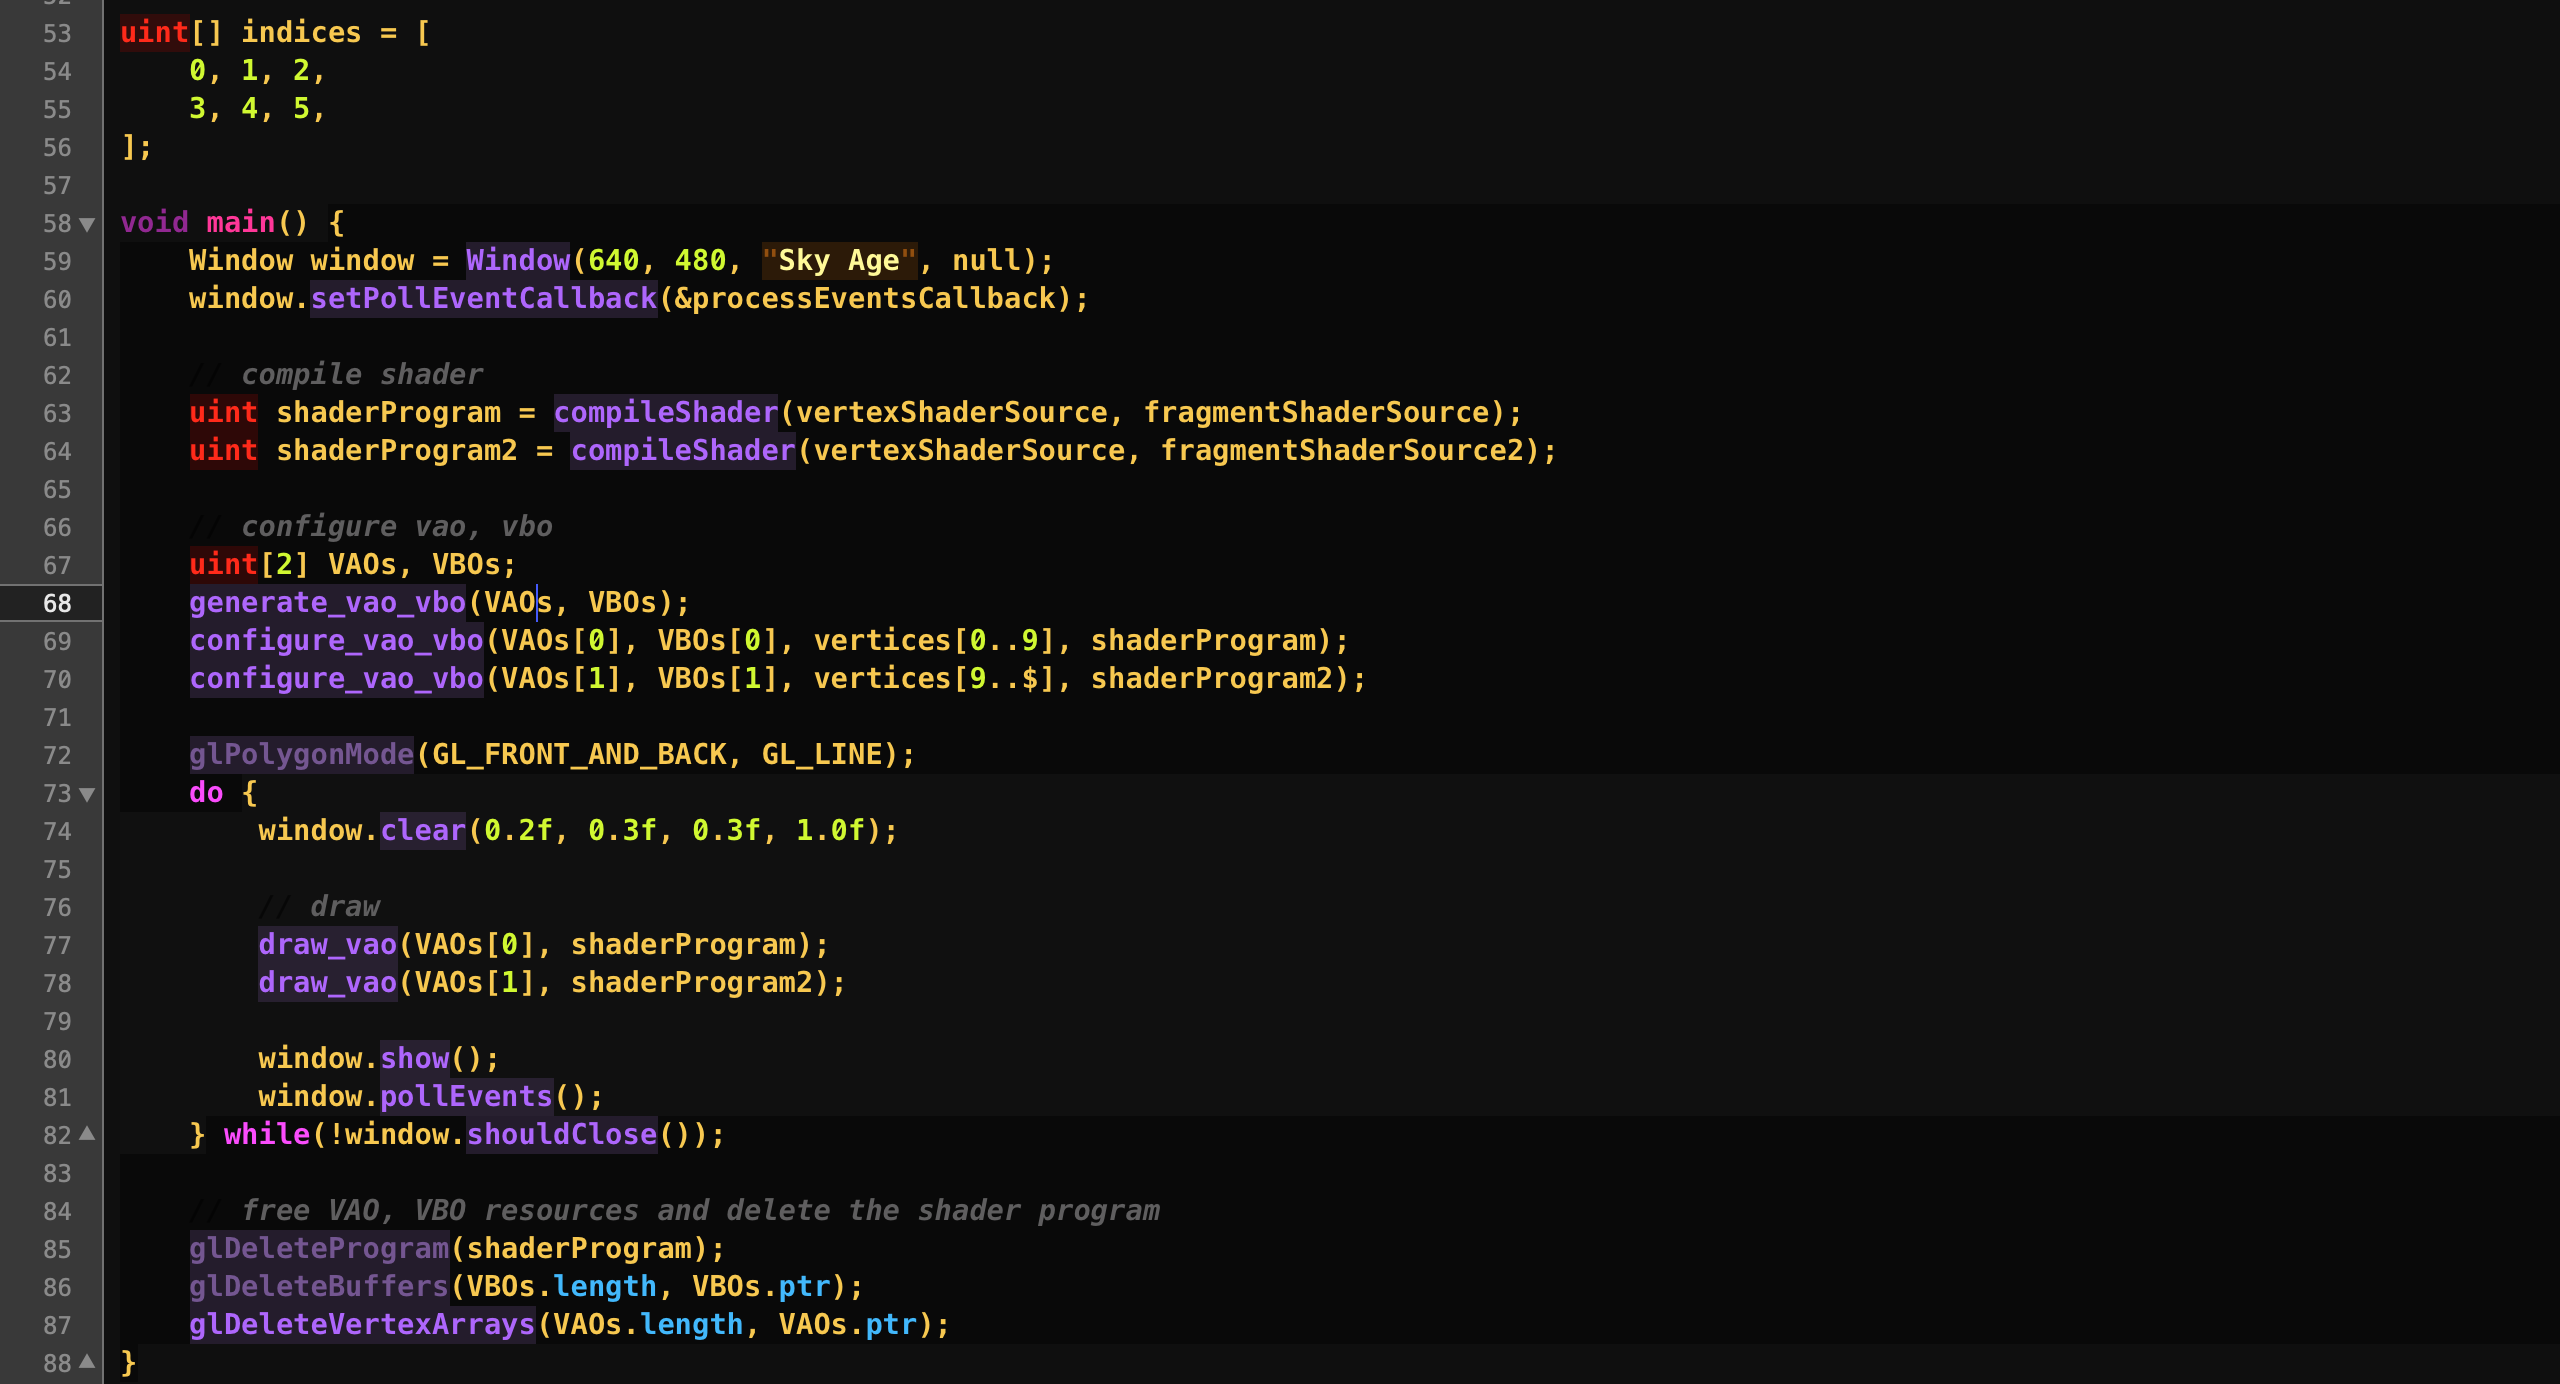Place cursor on the compileShader call for shaderProgram2
The image size is (2560, 1384).
pyautogui.click(x=683, y=451)
